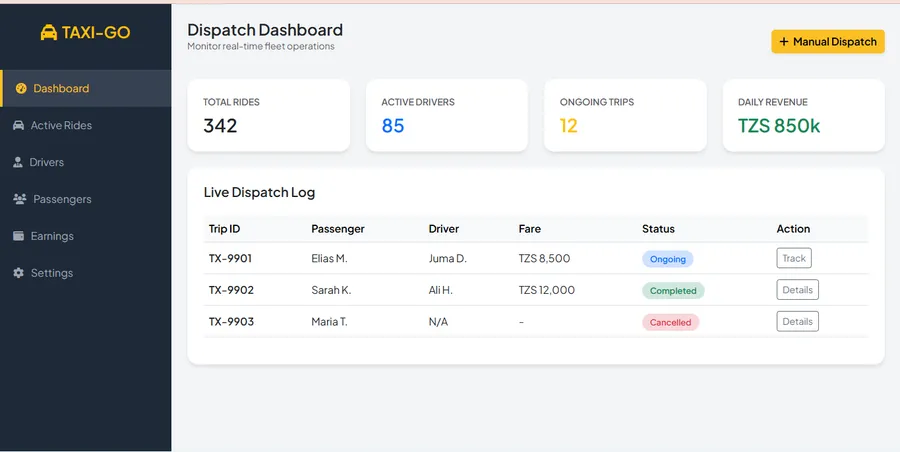Select the Active Drivers value 85

point(393,125)
